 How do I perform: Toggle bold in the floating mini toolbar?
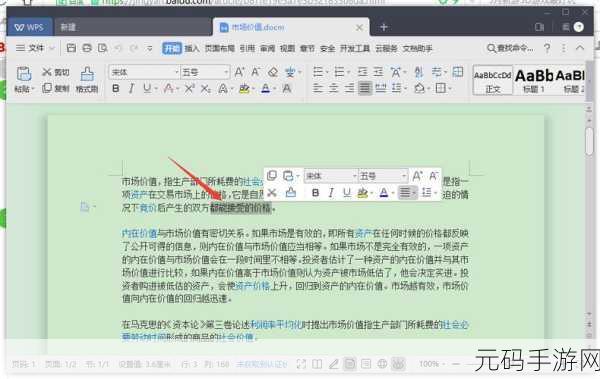(x=315, y=193)
